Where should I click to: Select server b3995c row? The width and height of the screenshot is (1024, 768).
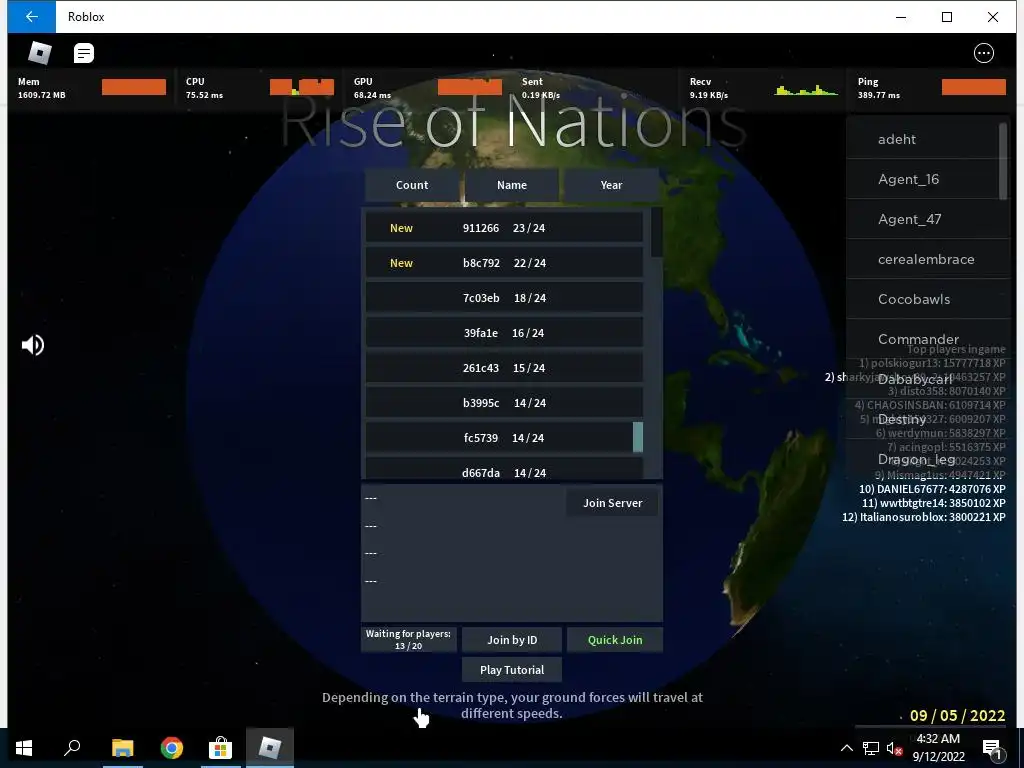[504, 403]
